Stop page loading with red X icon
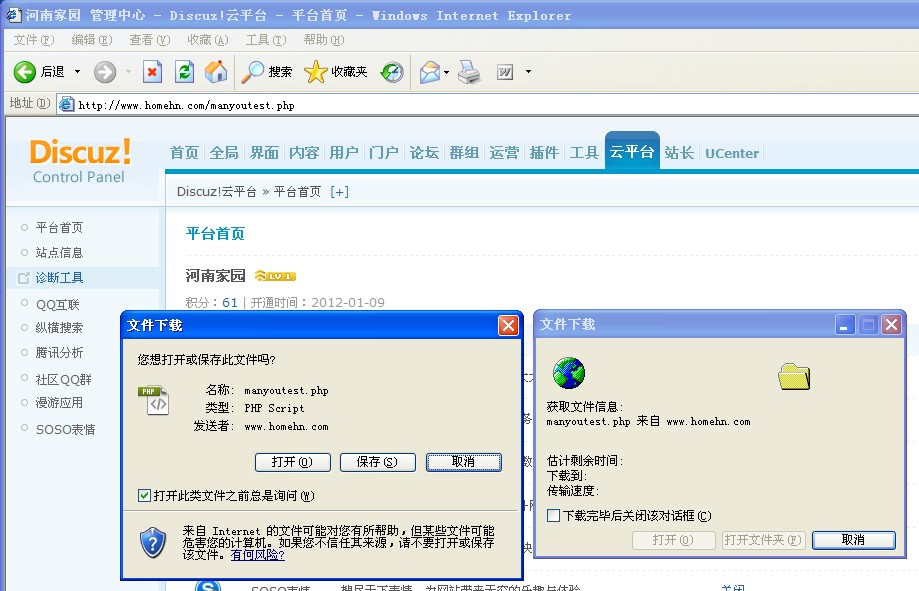 pos(152,72)
